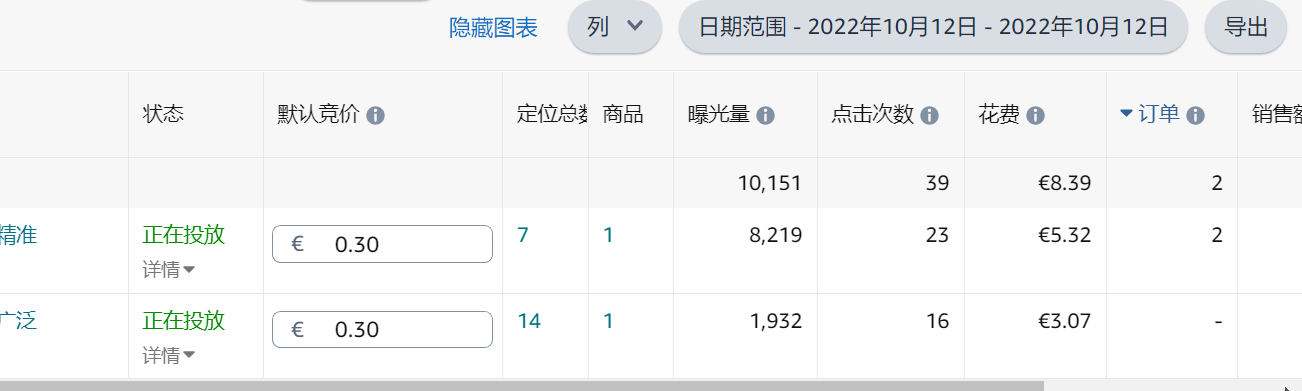Click the total clicks value 39

(938, 183)
